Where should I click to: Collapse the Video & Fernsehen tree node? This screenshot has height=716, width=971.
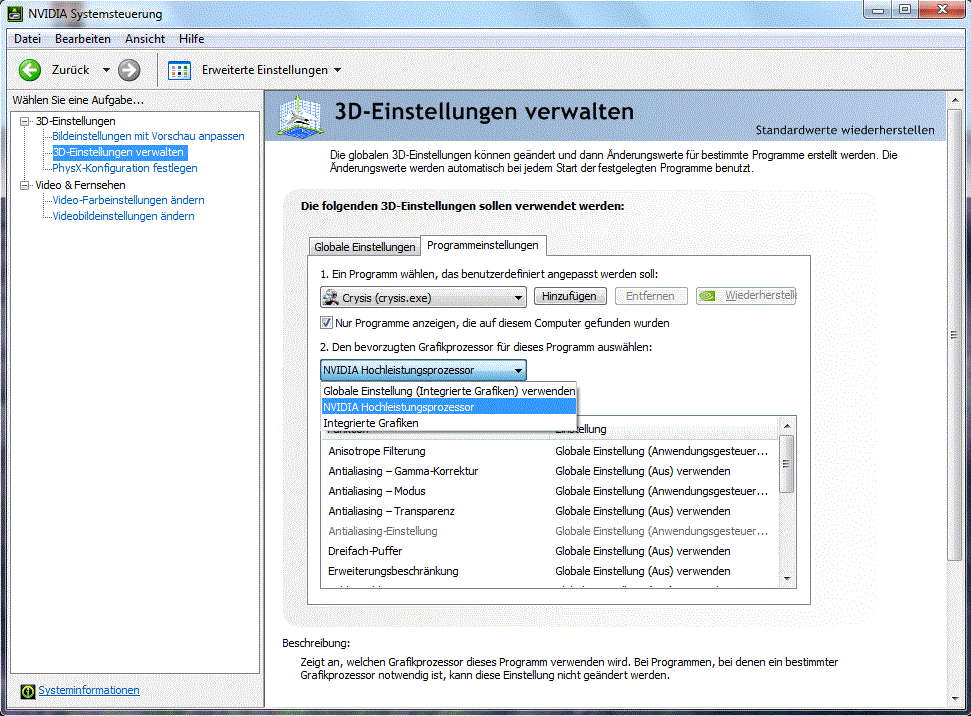[x=24, y=185]
